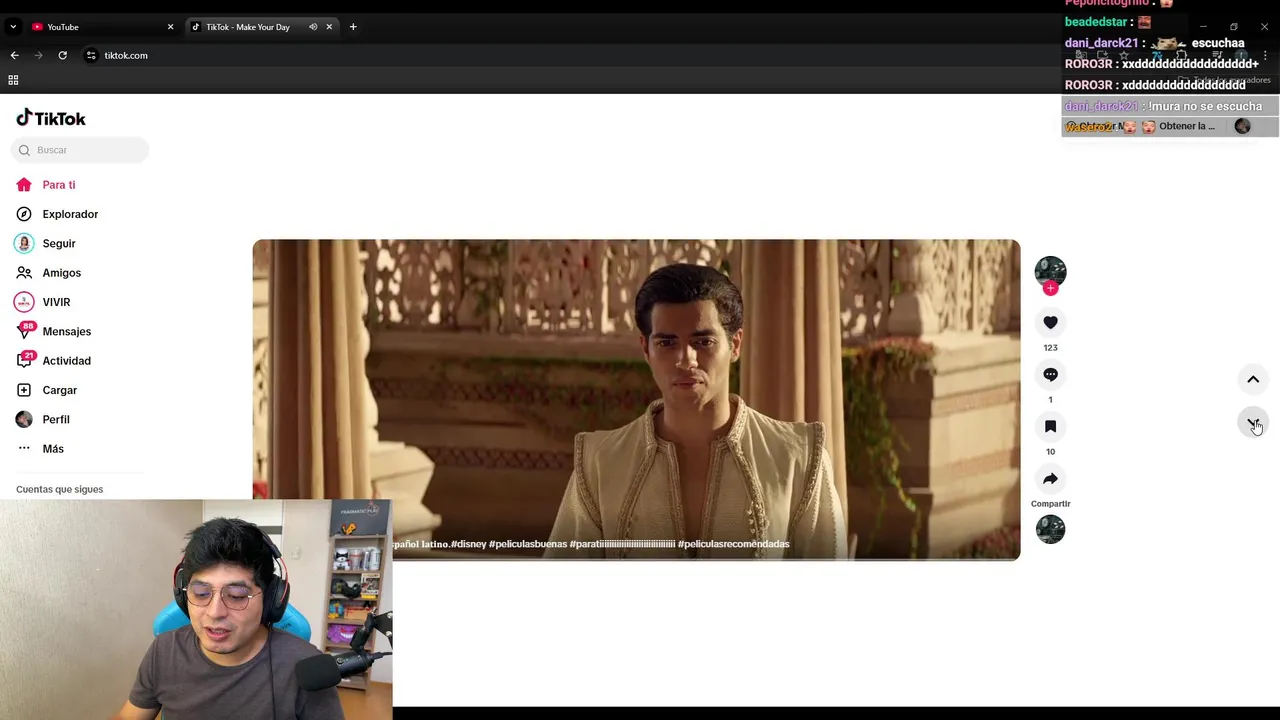The height and width of the screenshot is (720, 1280).
Task: Click the Compartir share arrow
Action: click(x=1050, y=478)
